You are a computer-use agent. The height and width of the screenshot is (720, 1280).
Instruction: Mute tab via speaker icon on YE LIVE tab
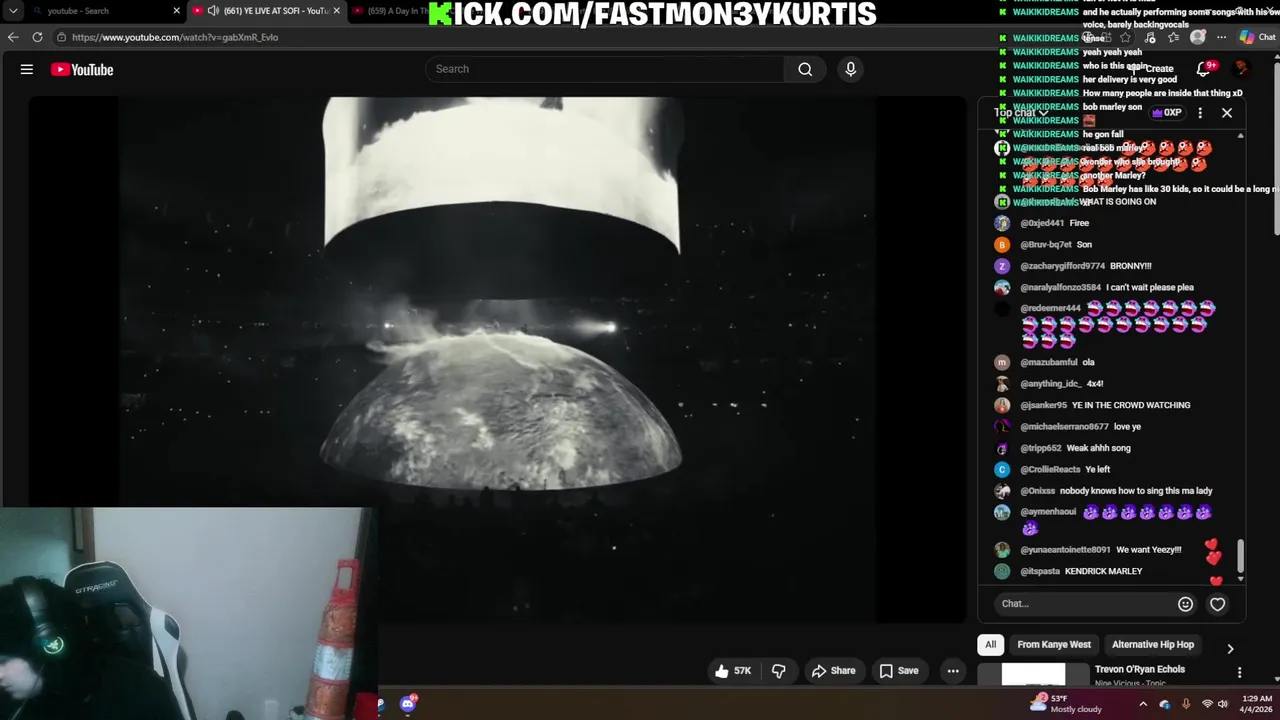[213, 11]
